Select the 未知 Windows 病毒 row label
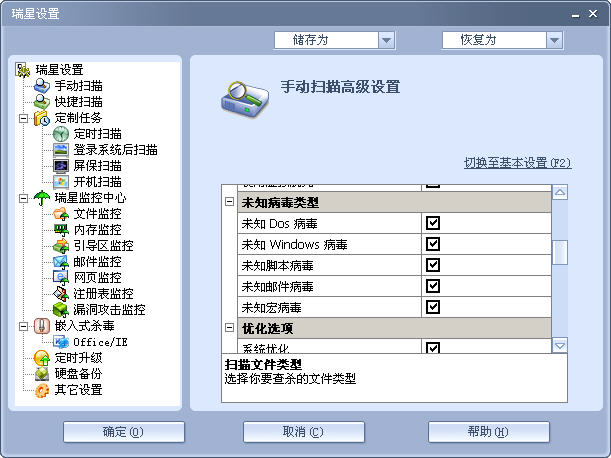611x458 pixels. (x=294, y=244)
